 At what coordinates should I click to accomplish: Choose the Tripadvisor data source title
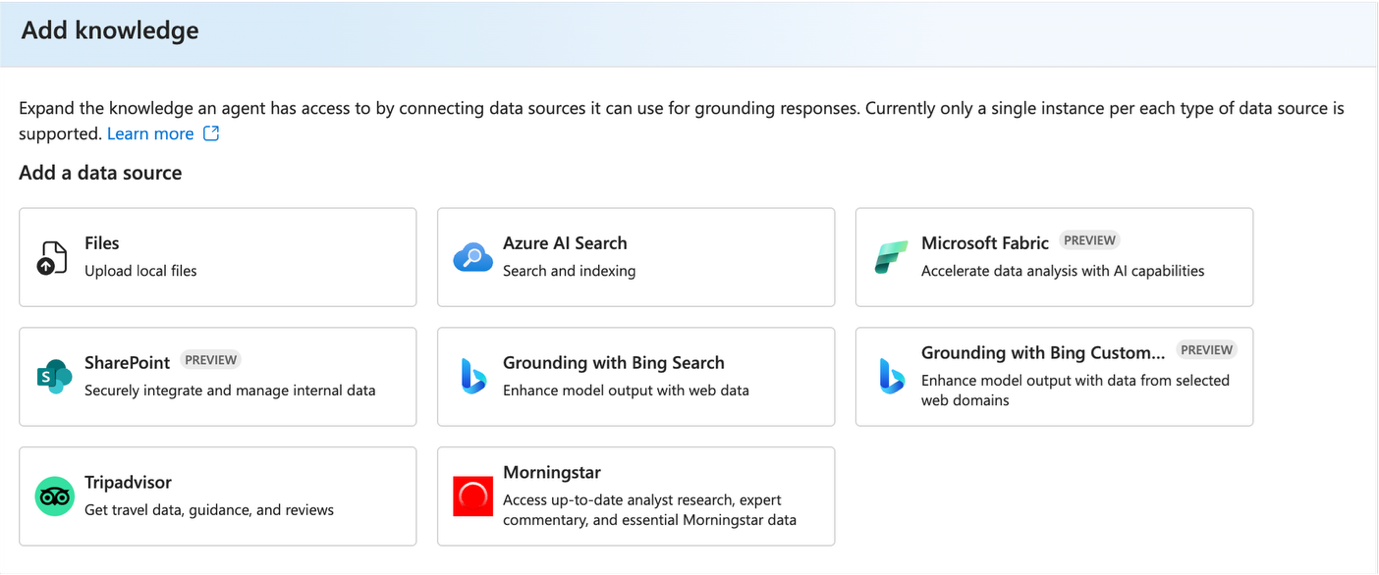tap(128, 482)
